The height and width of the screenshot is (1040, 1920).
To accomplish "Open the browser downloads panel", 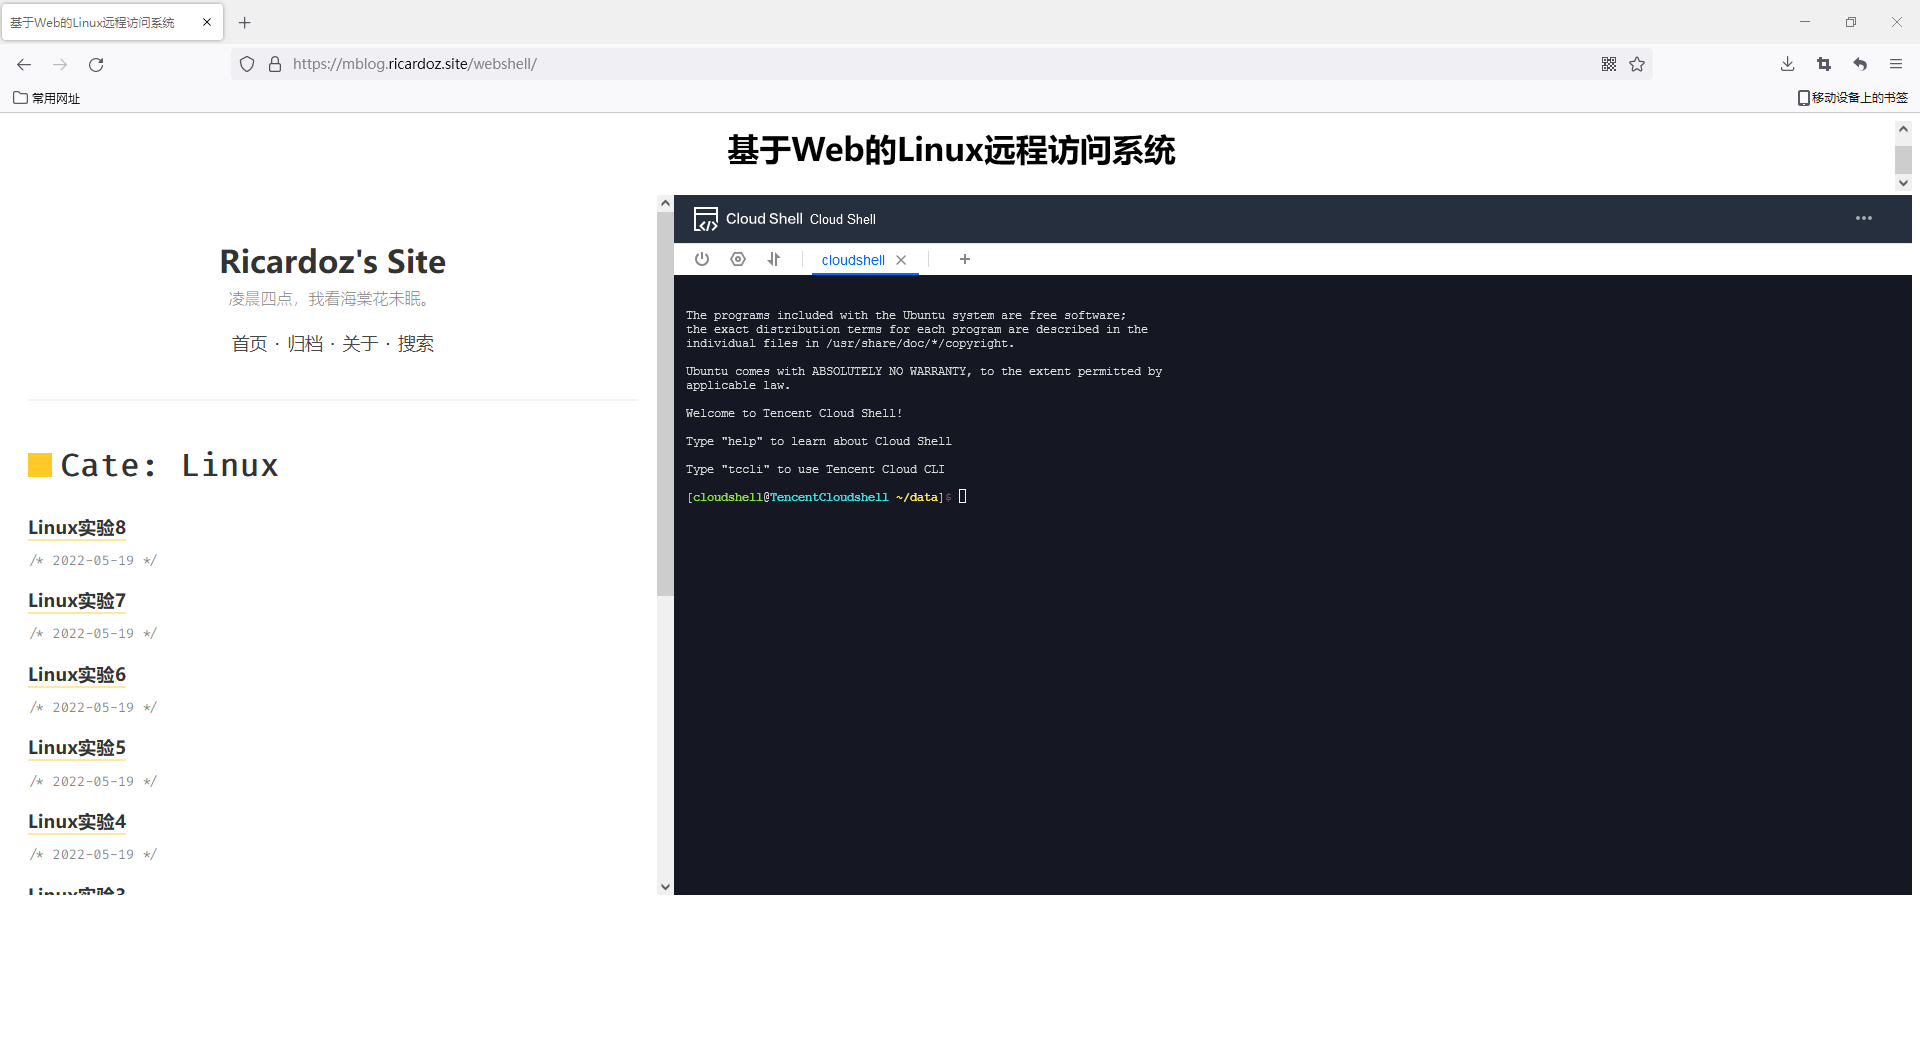I will 1788,64.
